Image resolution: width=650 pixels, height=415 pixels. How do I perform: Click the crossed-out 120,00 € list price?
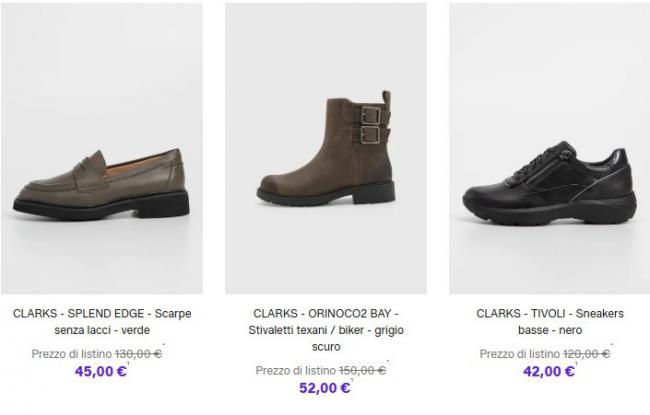tap(586, 354)
